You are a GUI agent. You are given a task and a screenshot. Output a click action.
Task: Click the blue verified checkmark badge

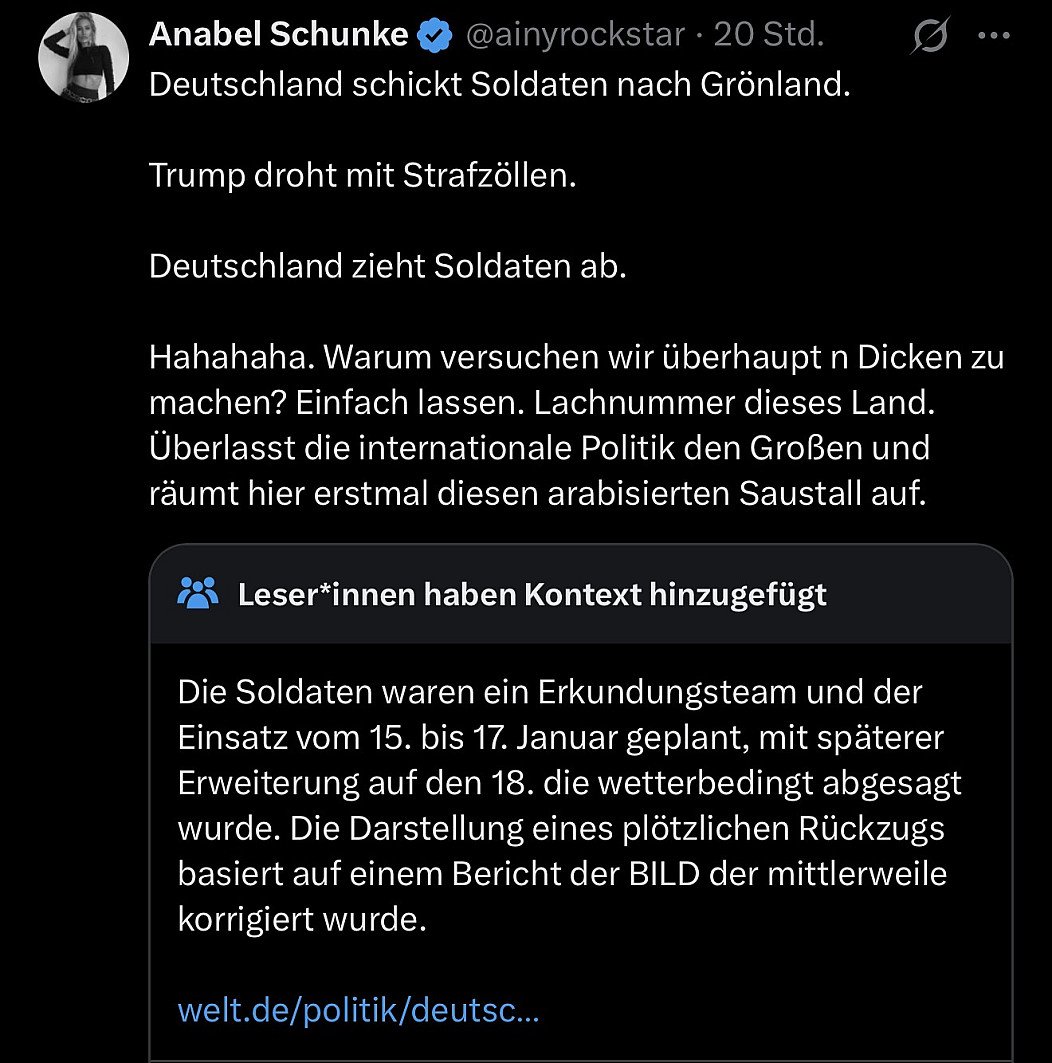click(x=432, y=36)
